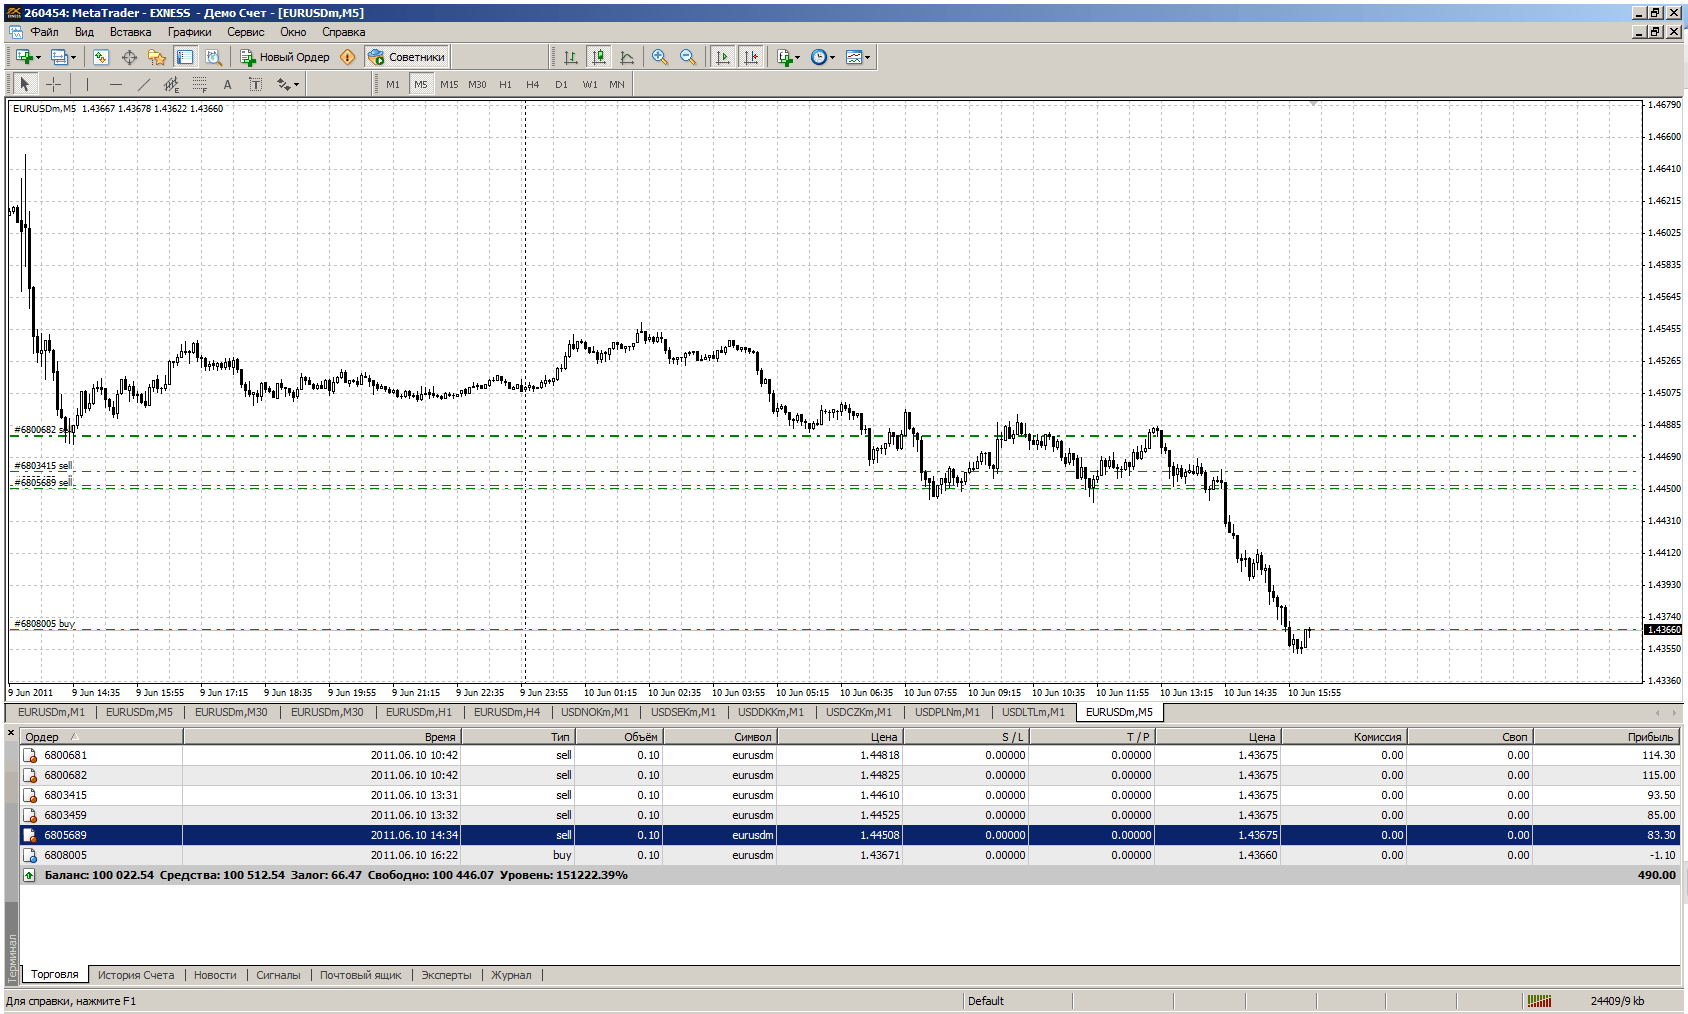The width and height of the screenshot is (1688, 1014).
Task: Select the equidistant channel tool
Action: click(x=171, y=84)
